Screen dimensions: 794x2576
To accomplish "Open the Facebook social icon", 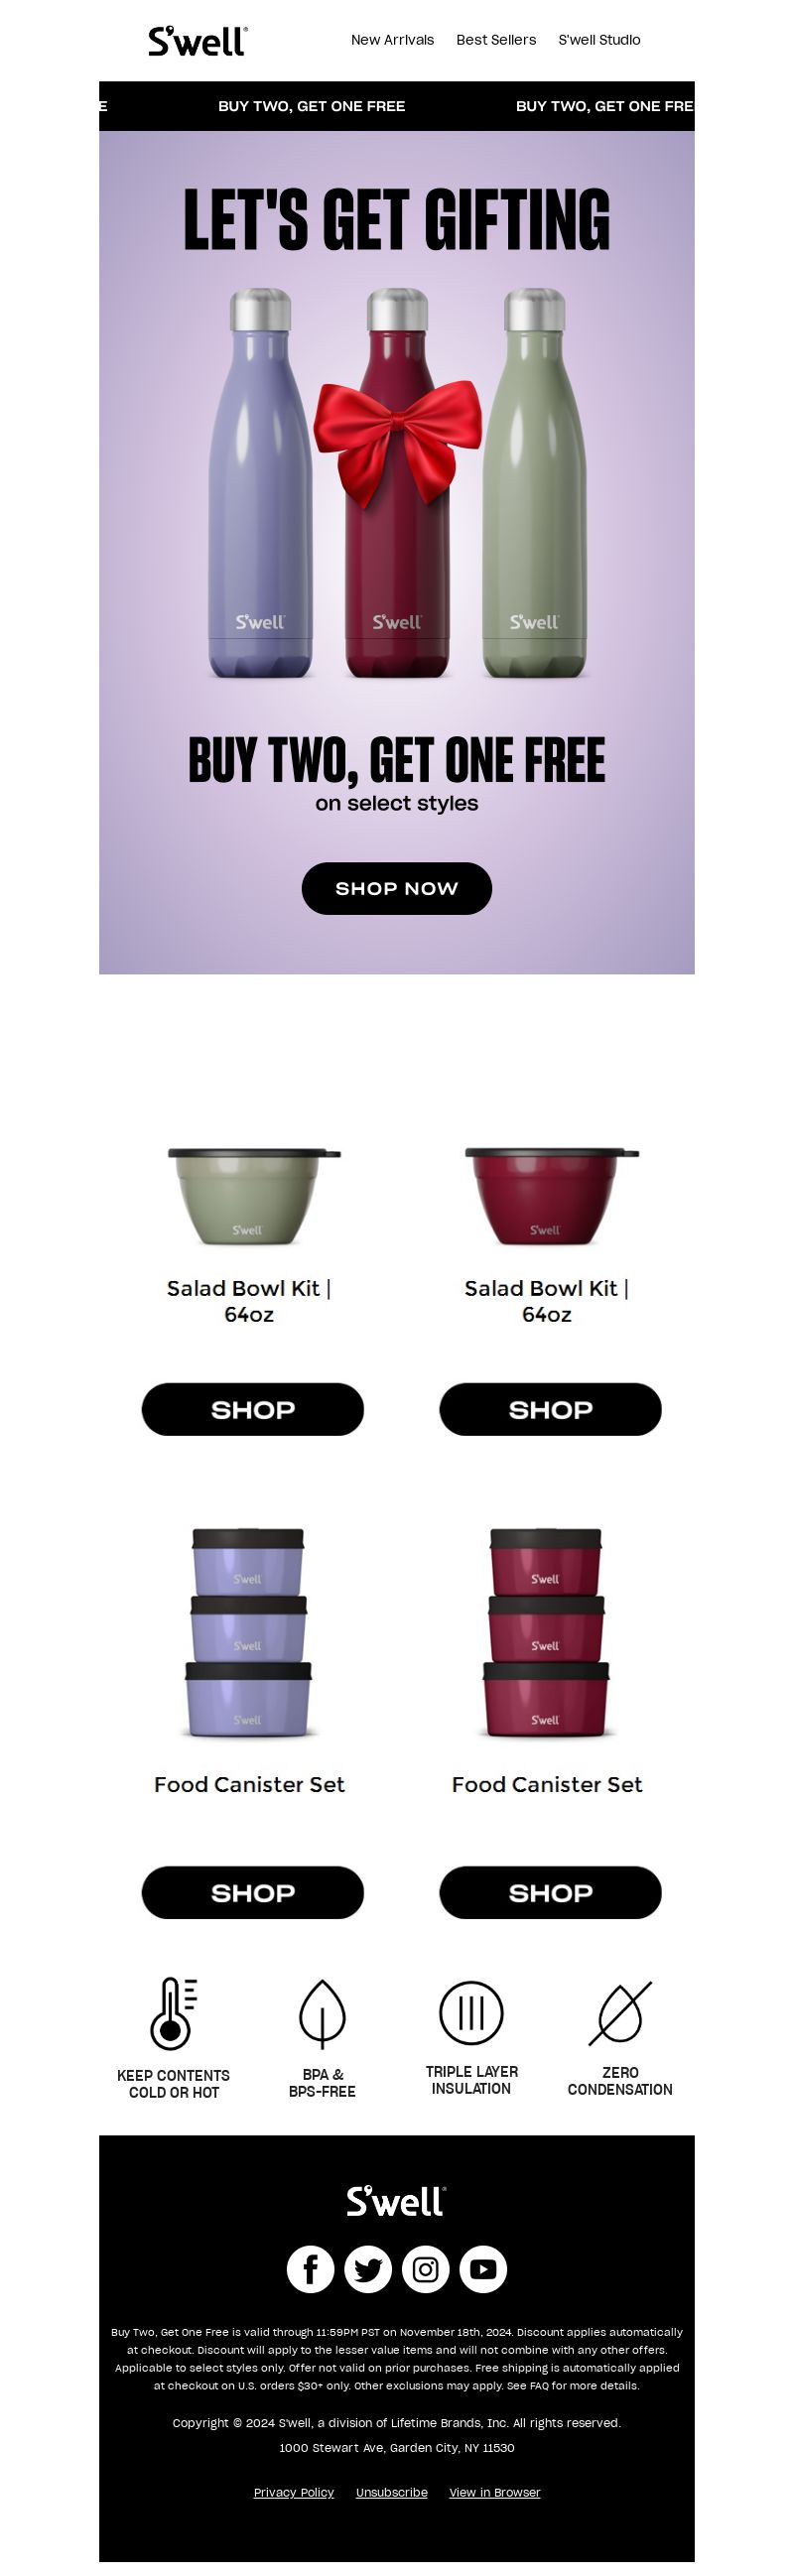I will [x=310, y=2269].
